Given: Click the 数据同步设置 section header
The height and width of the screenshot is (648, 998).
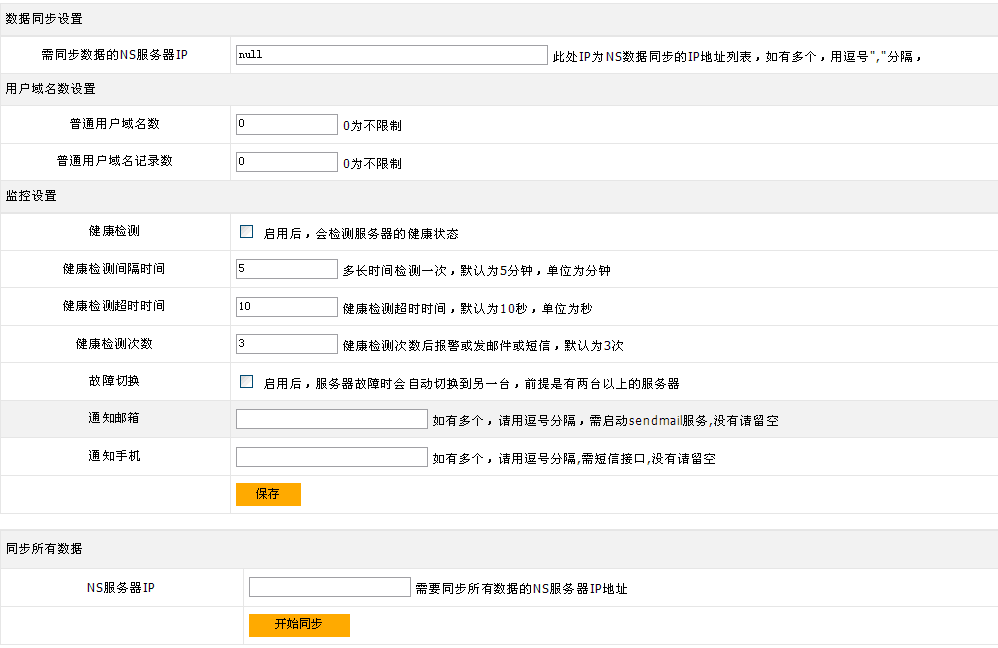Looking at the screenshot, I should coord(45,19).
